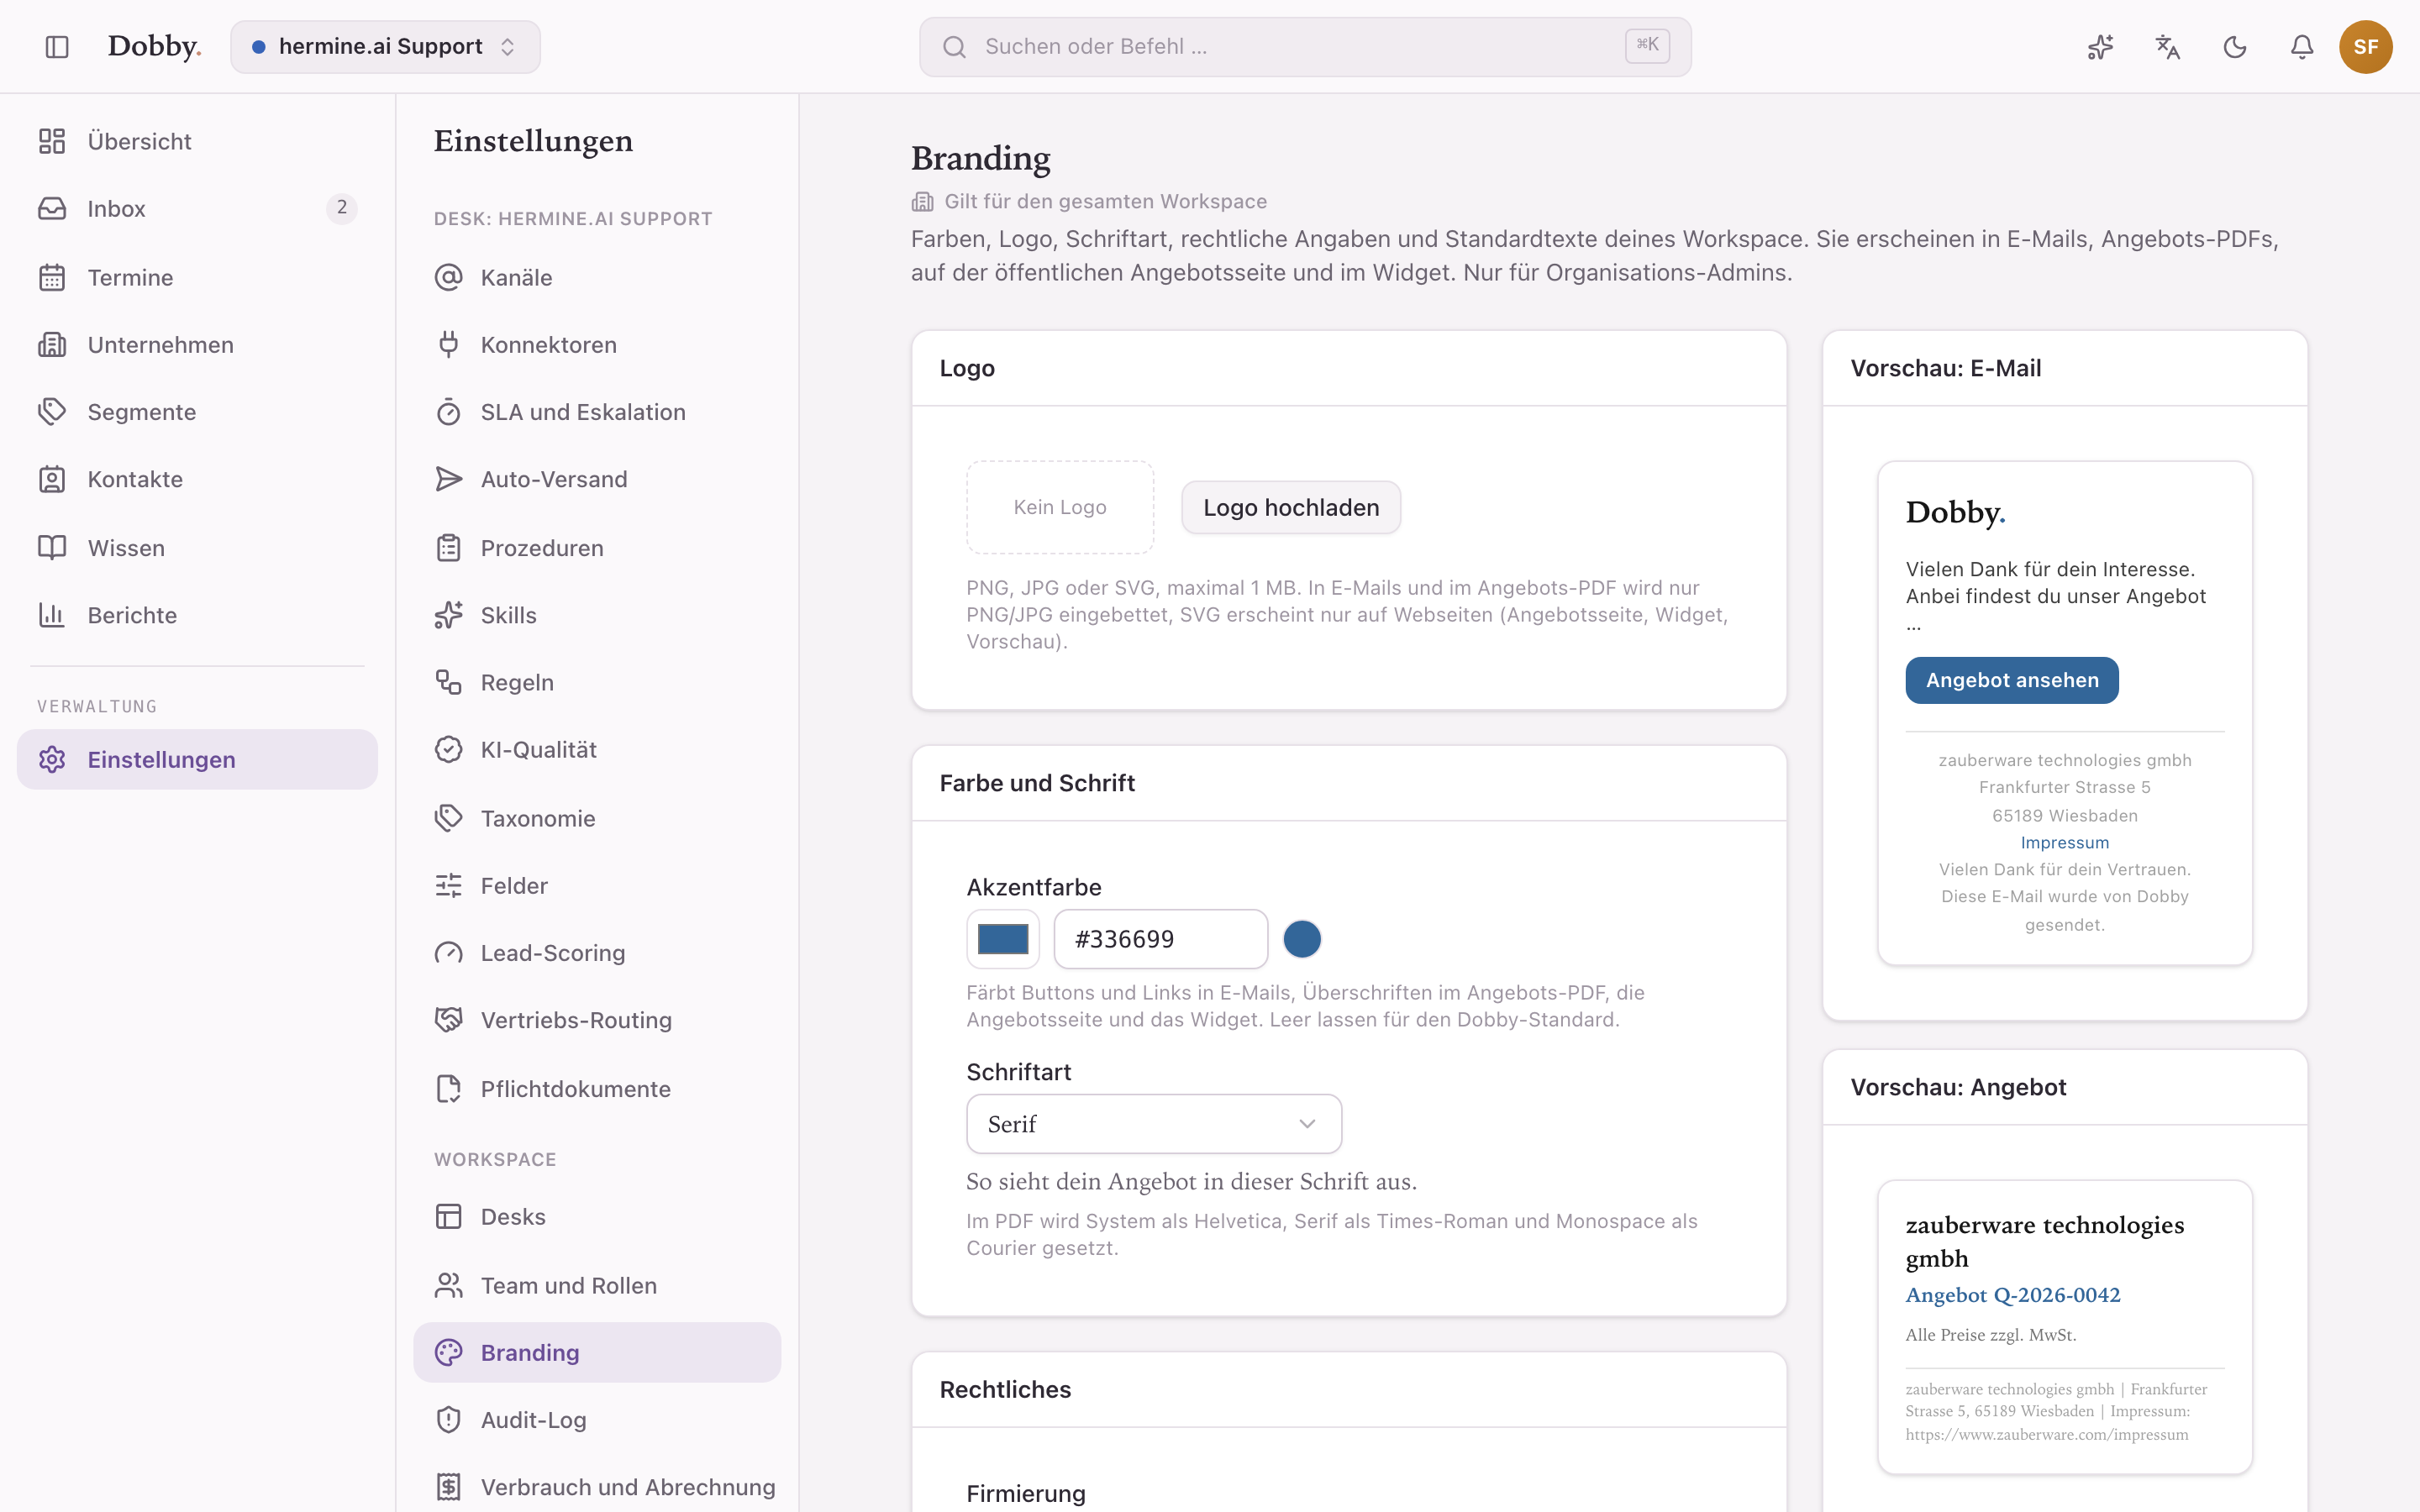Open the notifications bell
The width and height of the screenshot is (2420, 1512).
point(2302,47)
